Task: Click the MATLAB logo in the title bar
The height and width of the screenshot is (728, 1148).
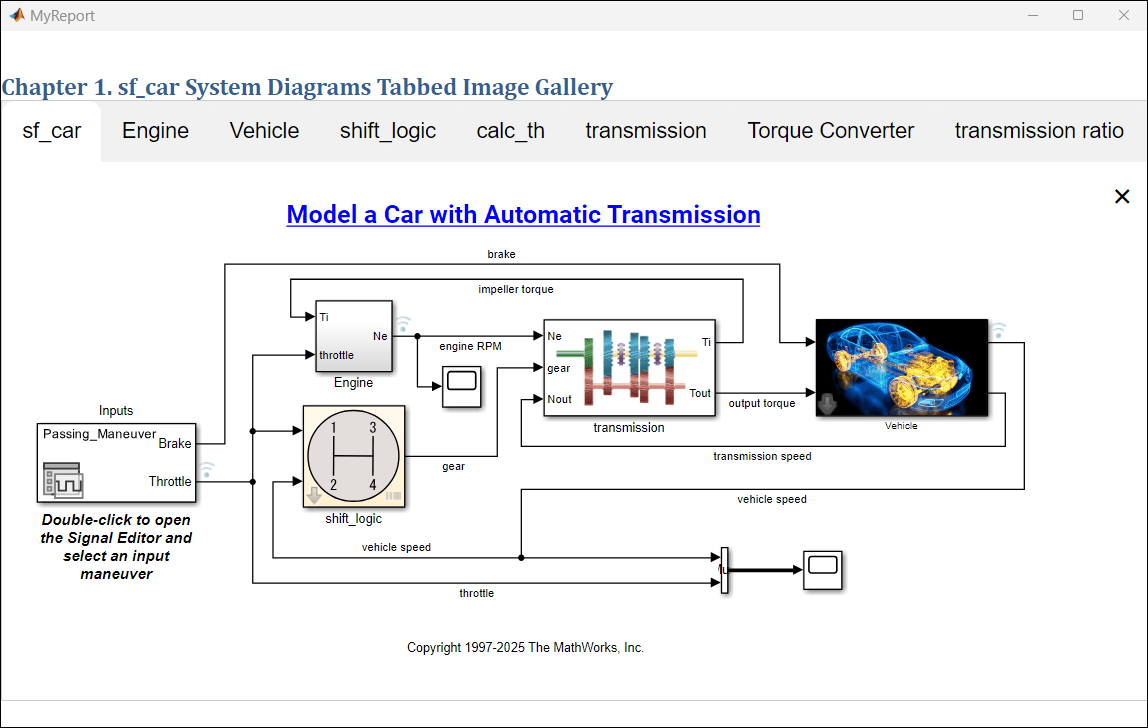Action: click(17, 15)
